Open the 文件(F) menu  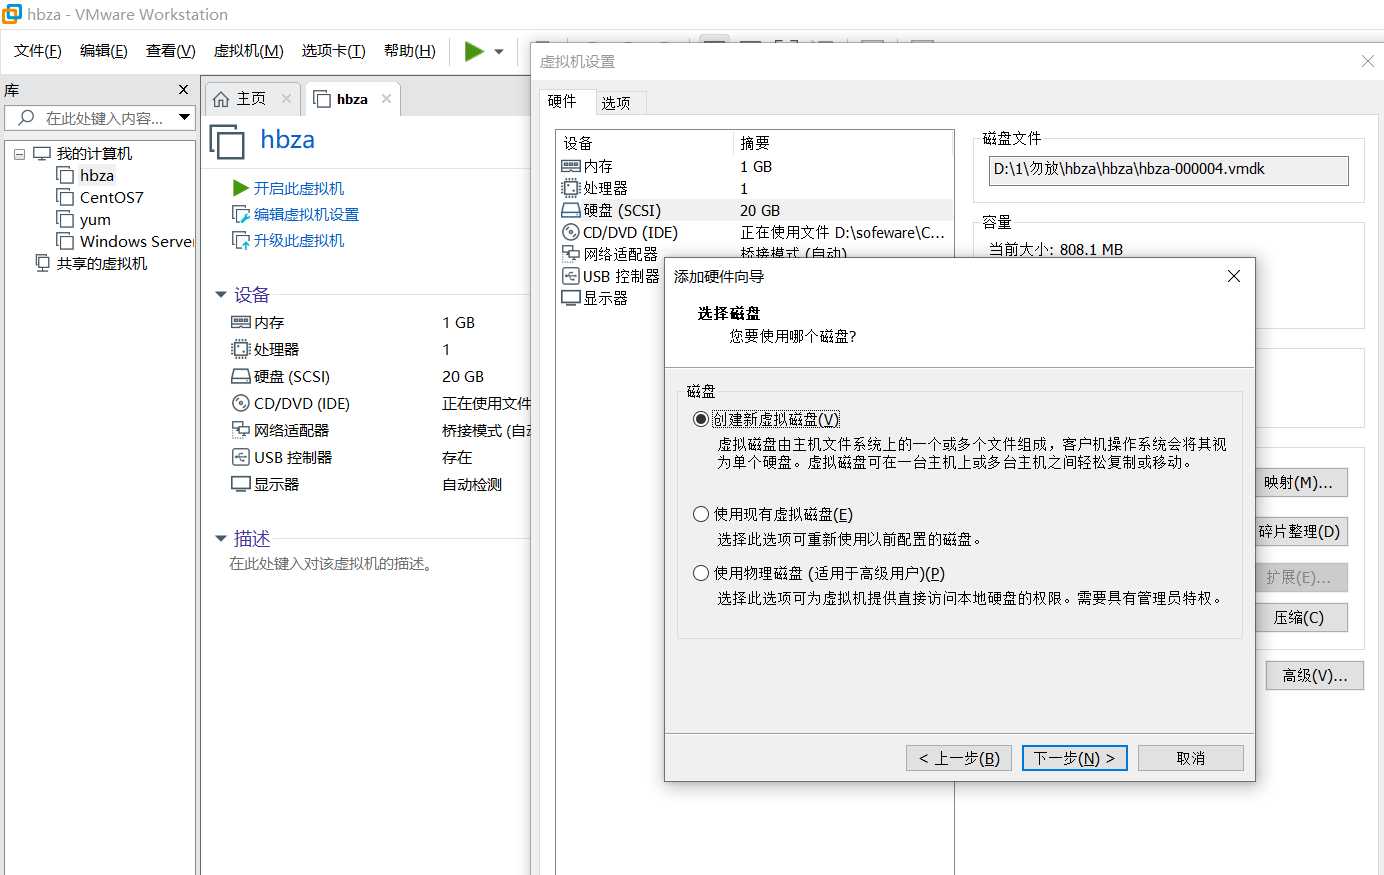[38, 51]
